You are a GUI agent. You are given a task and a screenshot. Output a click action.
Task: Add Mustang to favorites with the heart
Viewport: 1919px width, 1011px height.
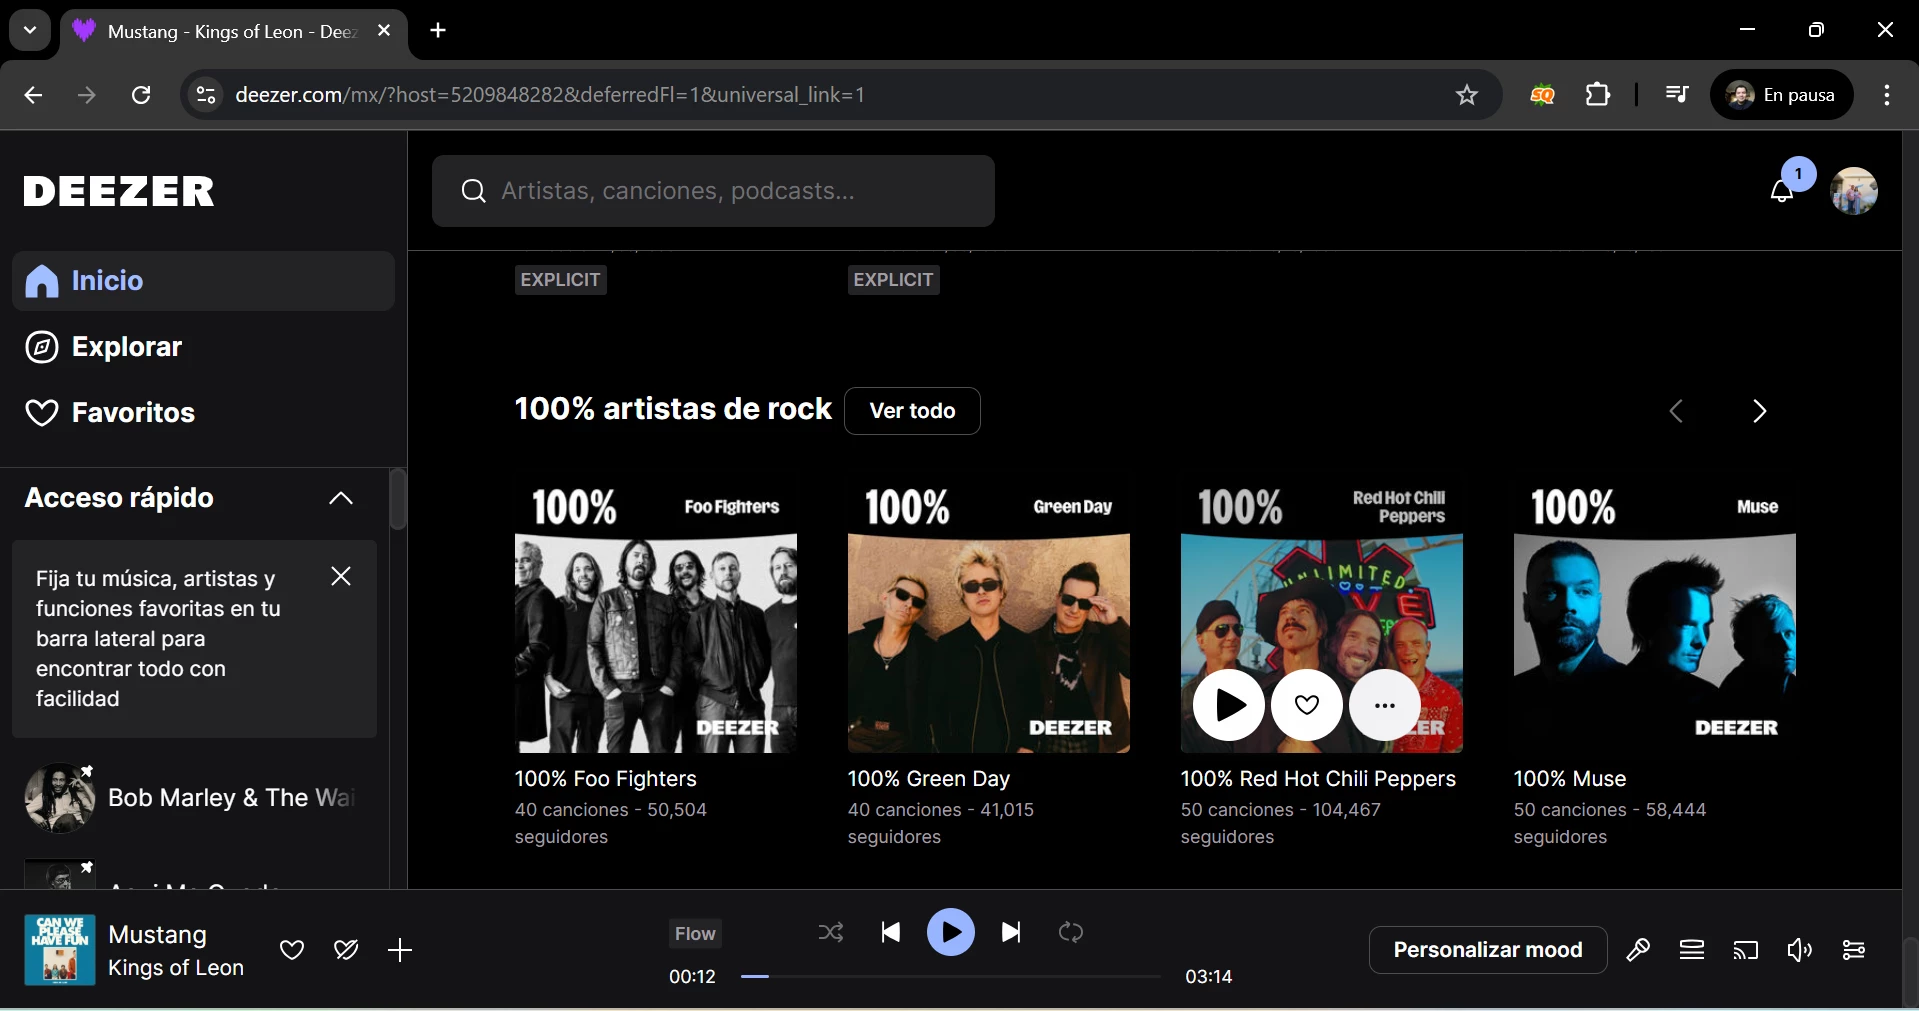(292, 950)
